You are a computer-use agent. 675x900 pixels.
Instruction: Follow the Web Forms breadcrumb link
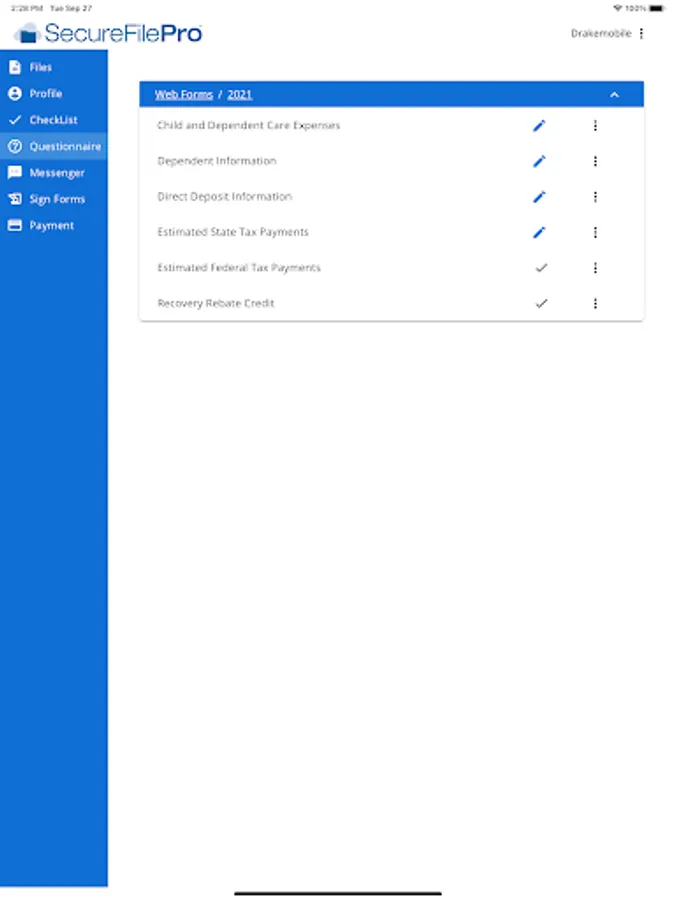(x=184, y=95)
